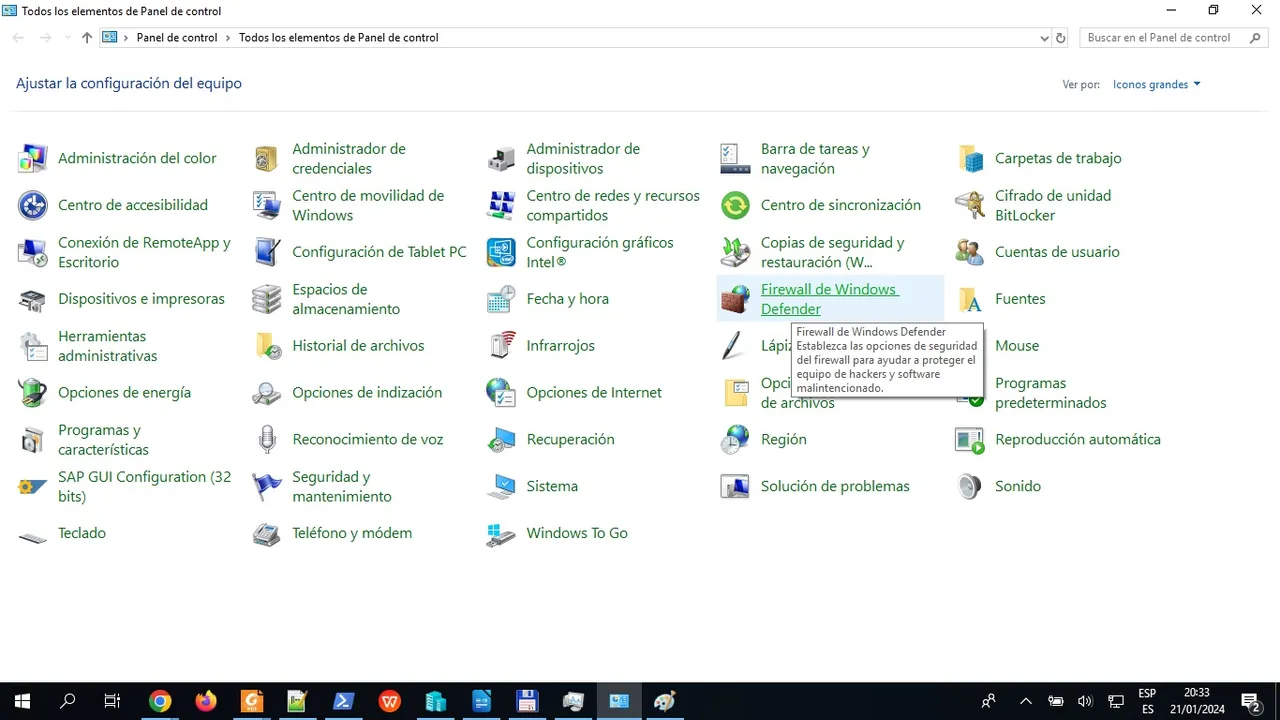Viewport: 1280px width, 720px height.
Task: Click the Programas predeterminados link
Action: [x=1050, y=393]
